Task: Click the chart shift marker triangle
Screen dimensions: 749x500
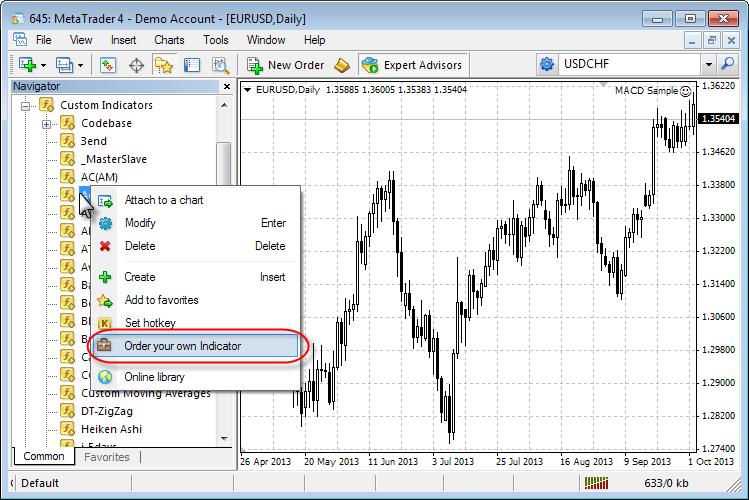Action: point(603,85)
